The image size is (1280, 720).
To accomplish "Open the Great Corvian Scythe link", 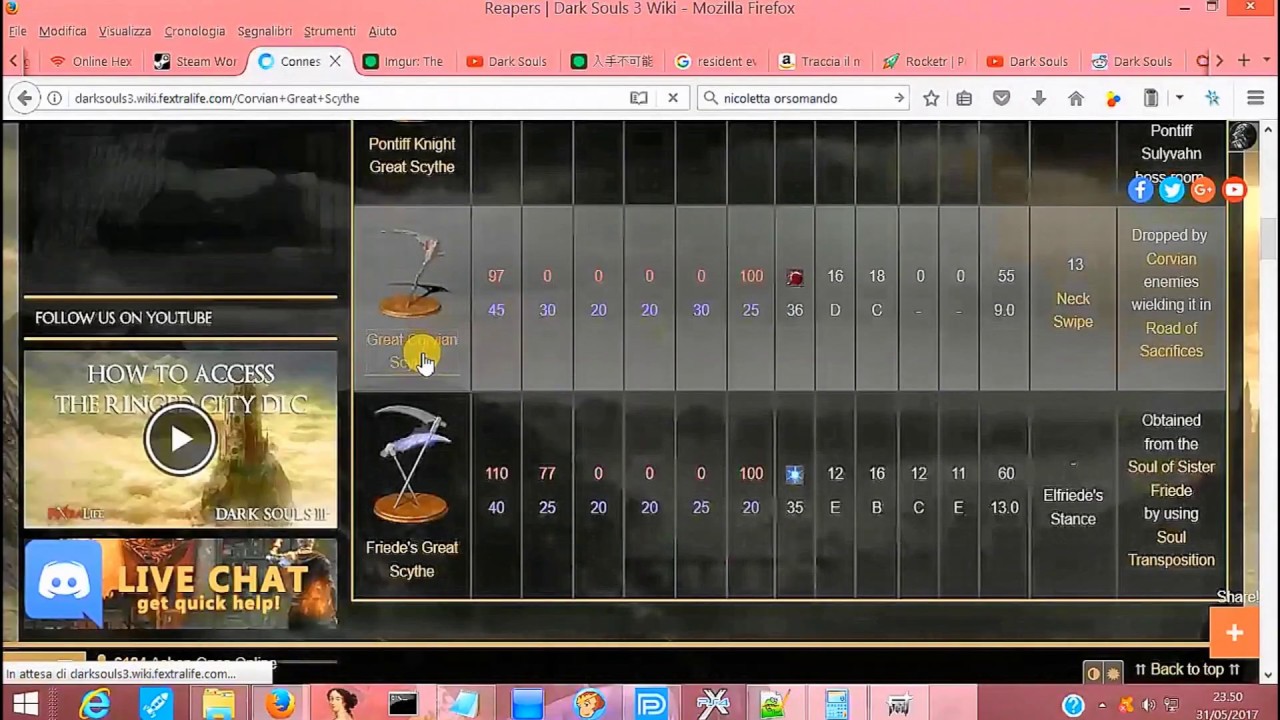I will coord(412,351).
